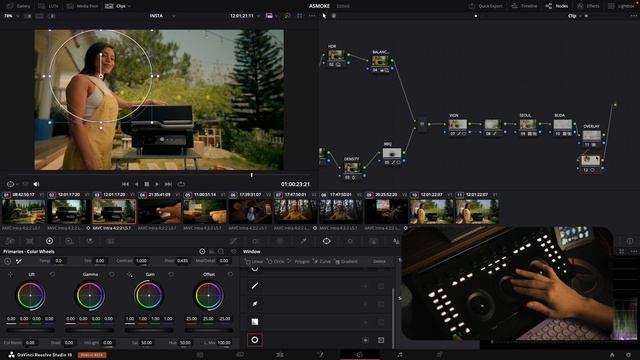Play clip in reverse
Screen dimensions: 640x360
coord(136,184)
